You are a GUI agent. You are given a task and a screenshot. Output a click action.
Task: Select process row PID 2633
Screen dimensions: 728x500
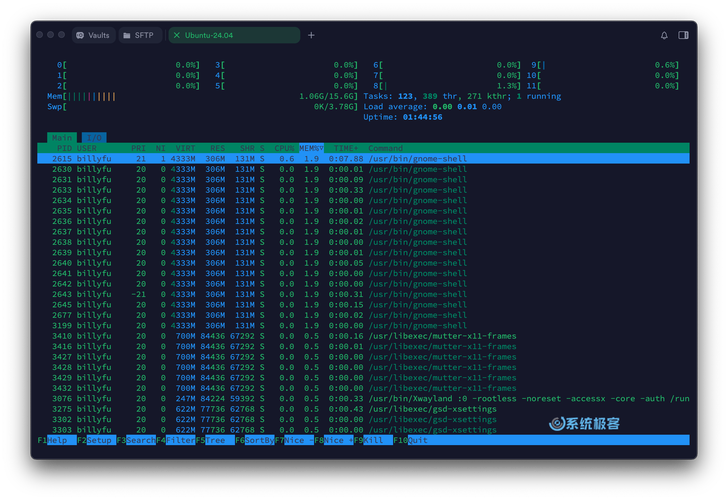click(x=363, y=190)
